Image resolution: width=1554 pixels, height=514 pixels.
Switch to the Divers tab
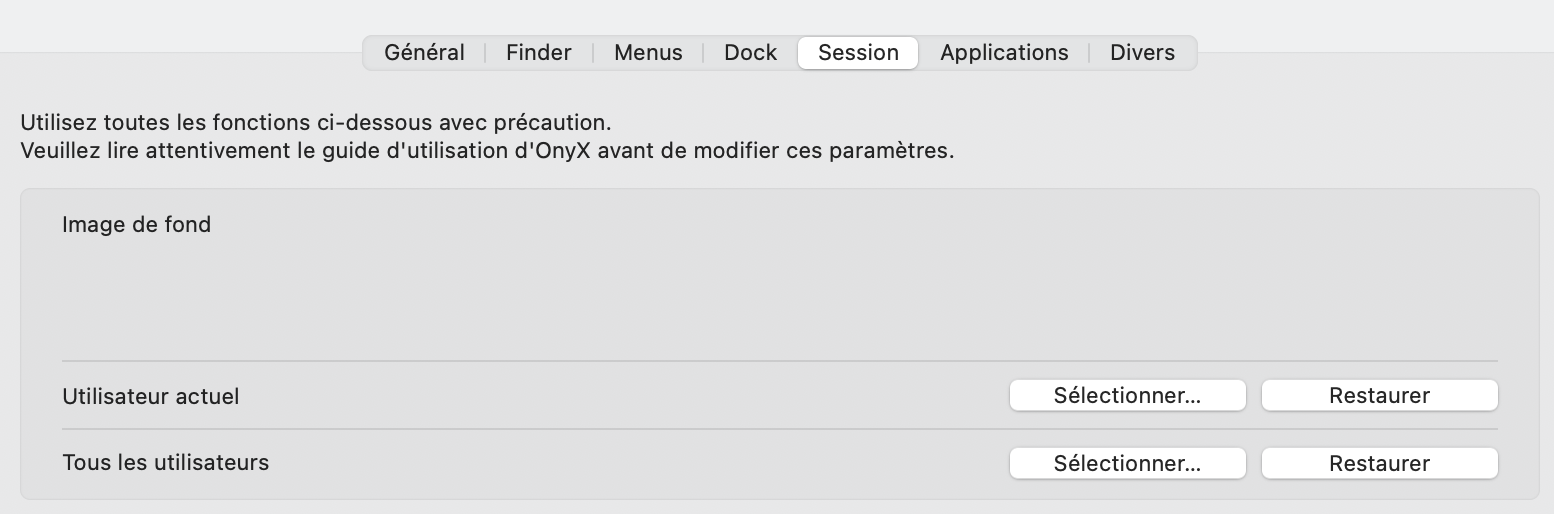coord(1142,53)
